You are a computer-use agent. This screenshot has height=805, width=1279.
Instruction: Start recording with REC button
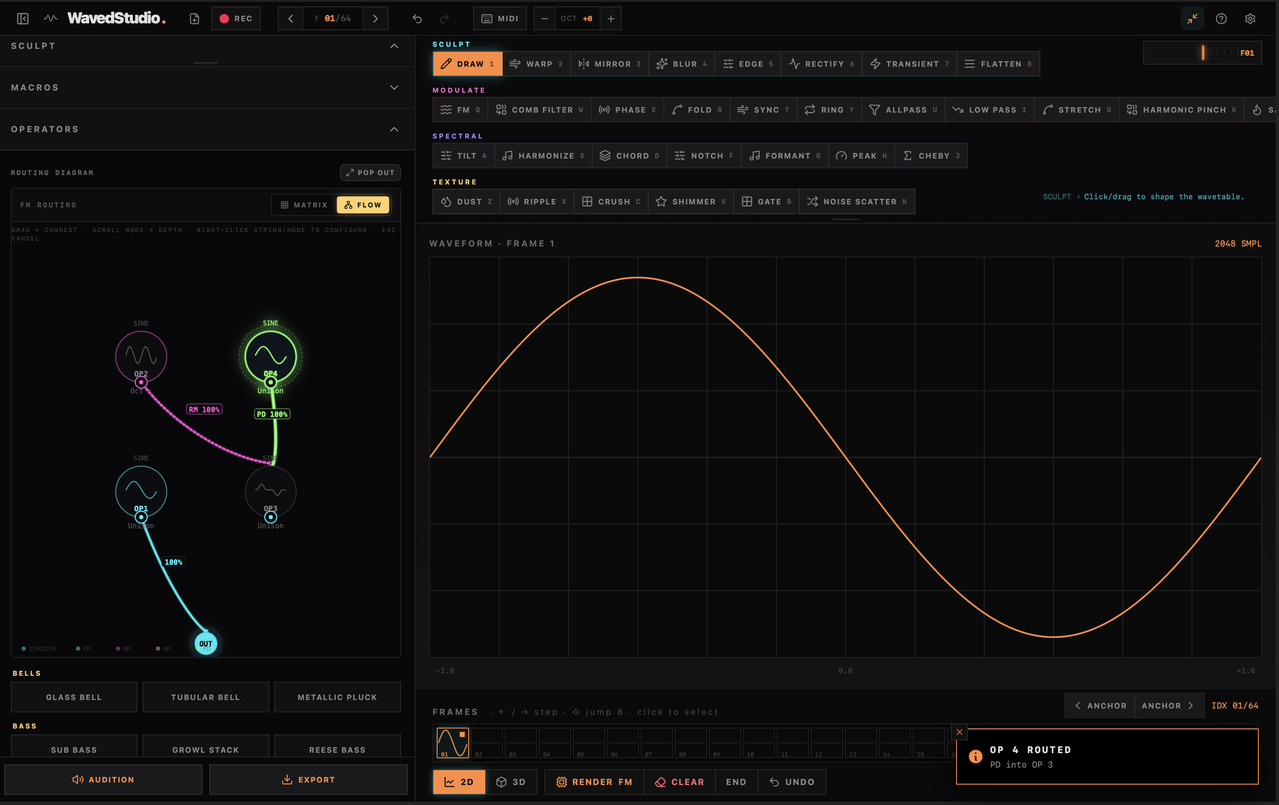click(236, 18)
